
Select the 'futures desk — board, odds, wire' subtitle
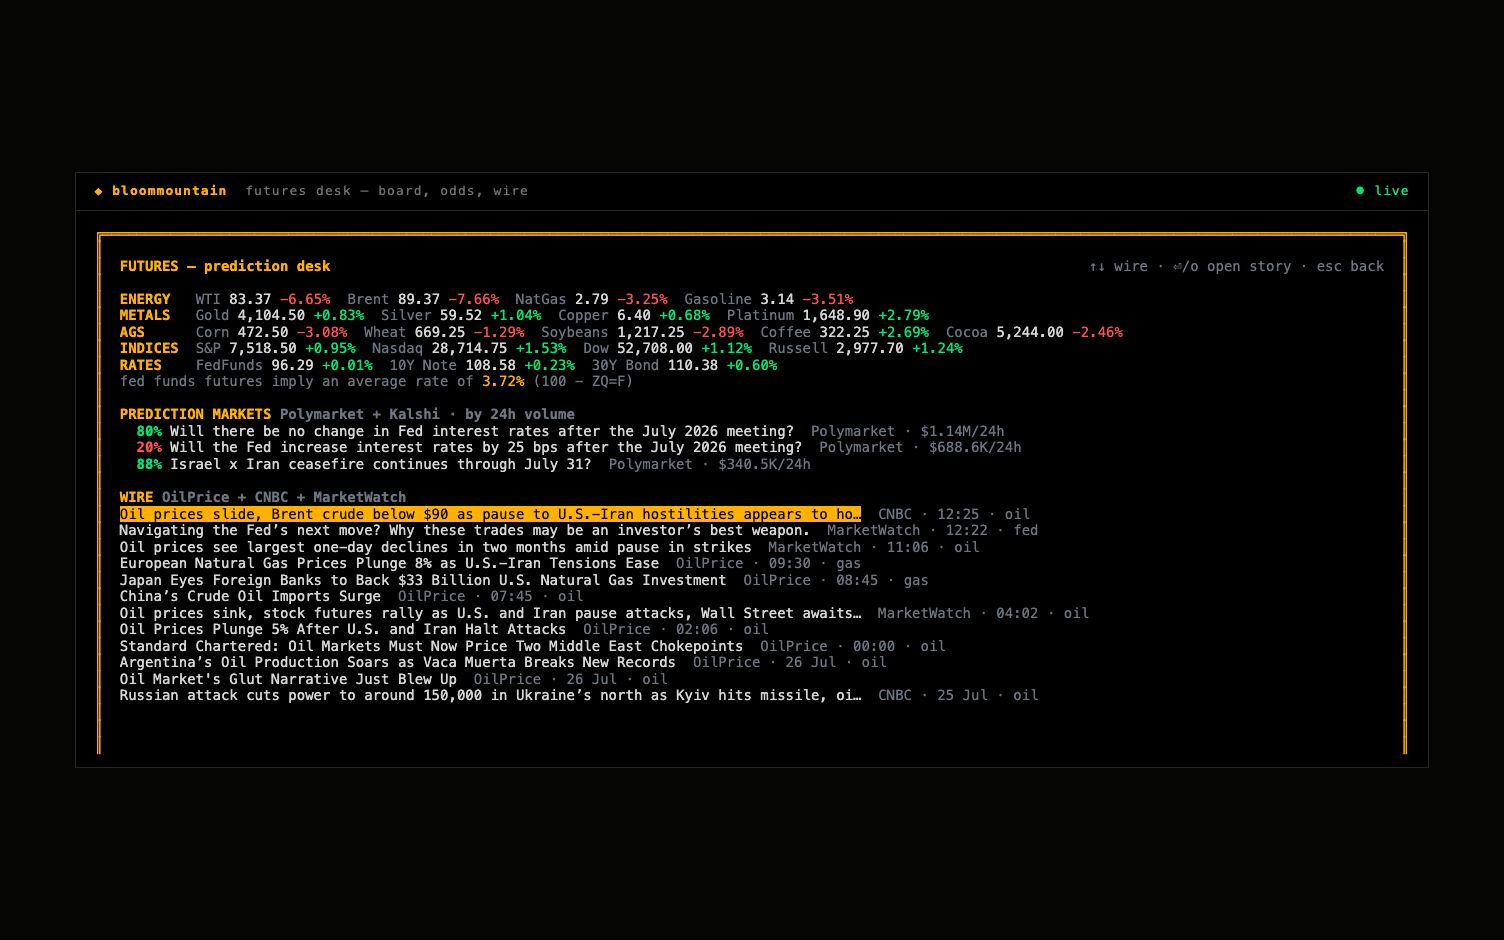click(387, 191)
